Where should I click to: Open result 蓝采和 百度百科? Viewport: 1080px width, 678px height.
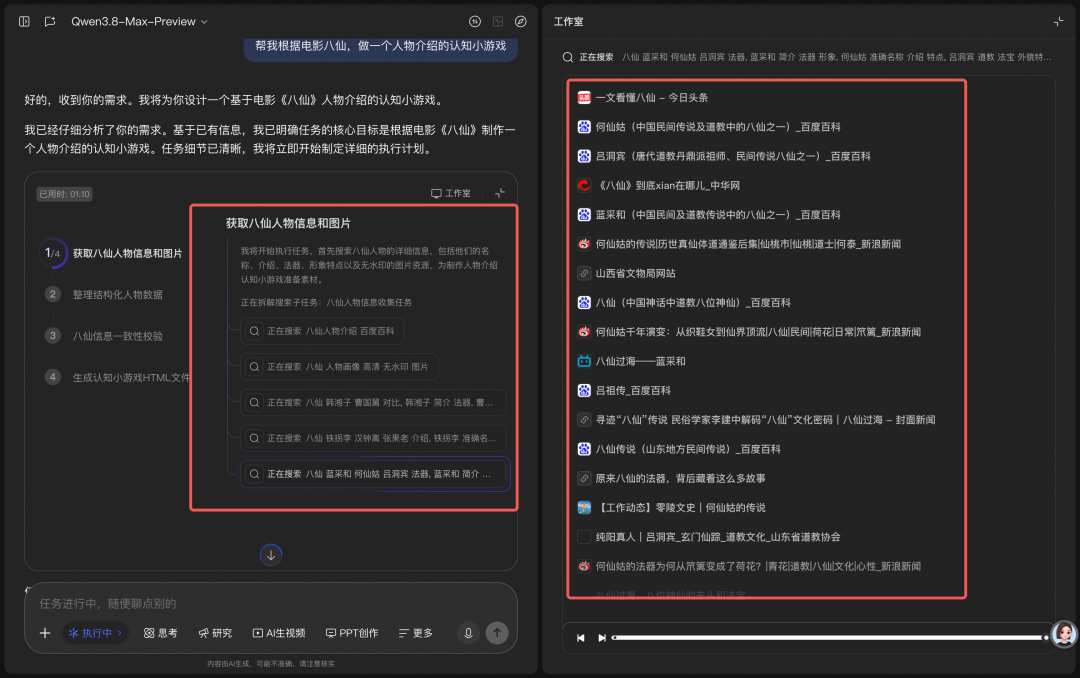pyautogui.click(x=718, y=215)
